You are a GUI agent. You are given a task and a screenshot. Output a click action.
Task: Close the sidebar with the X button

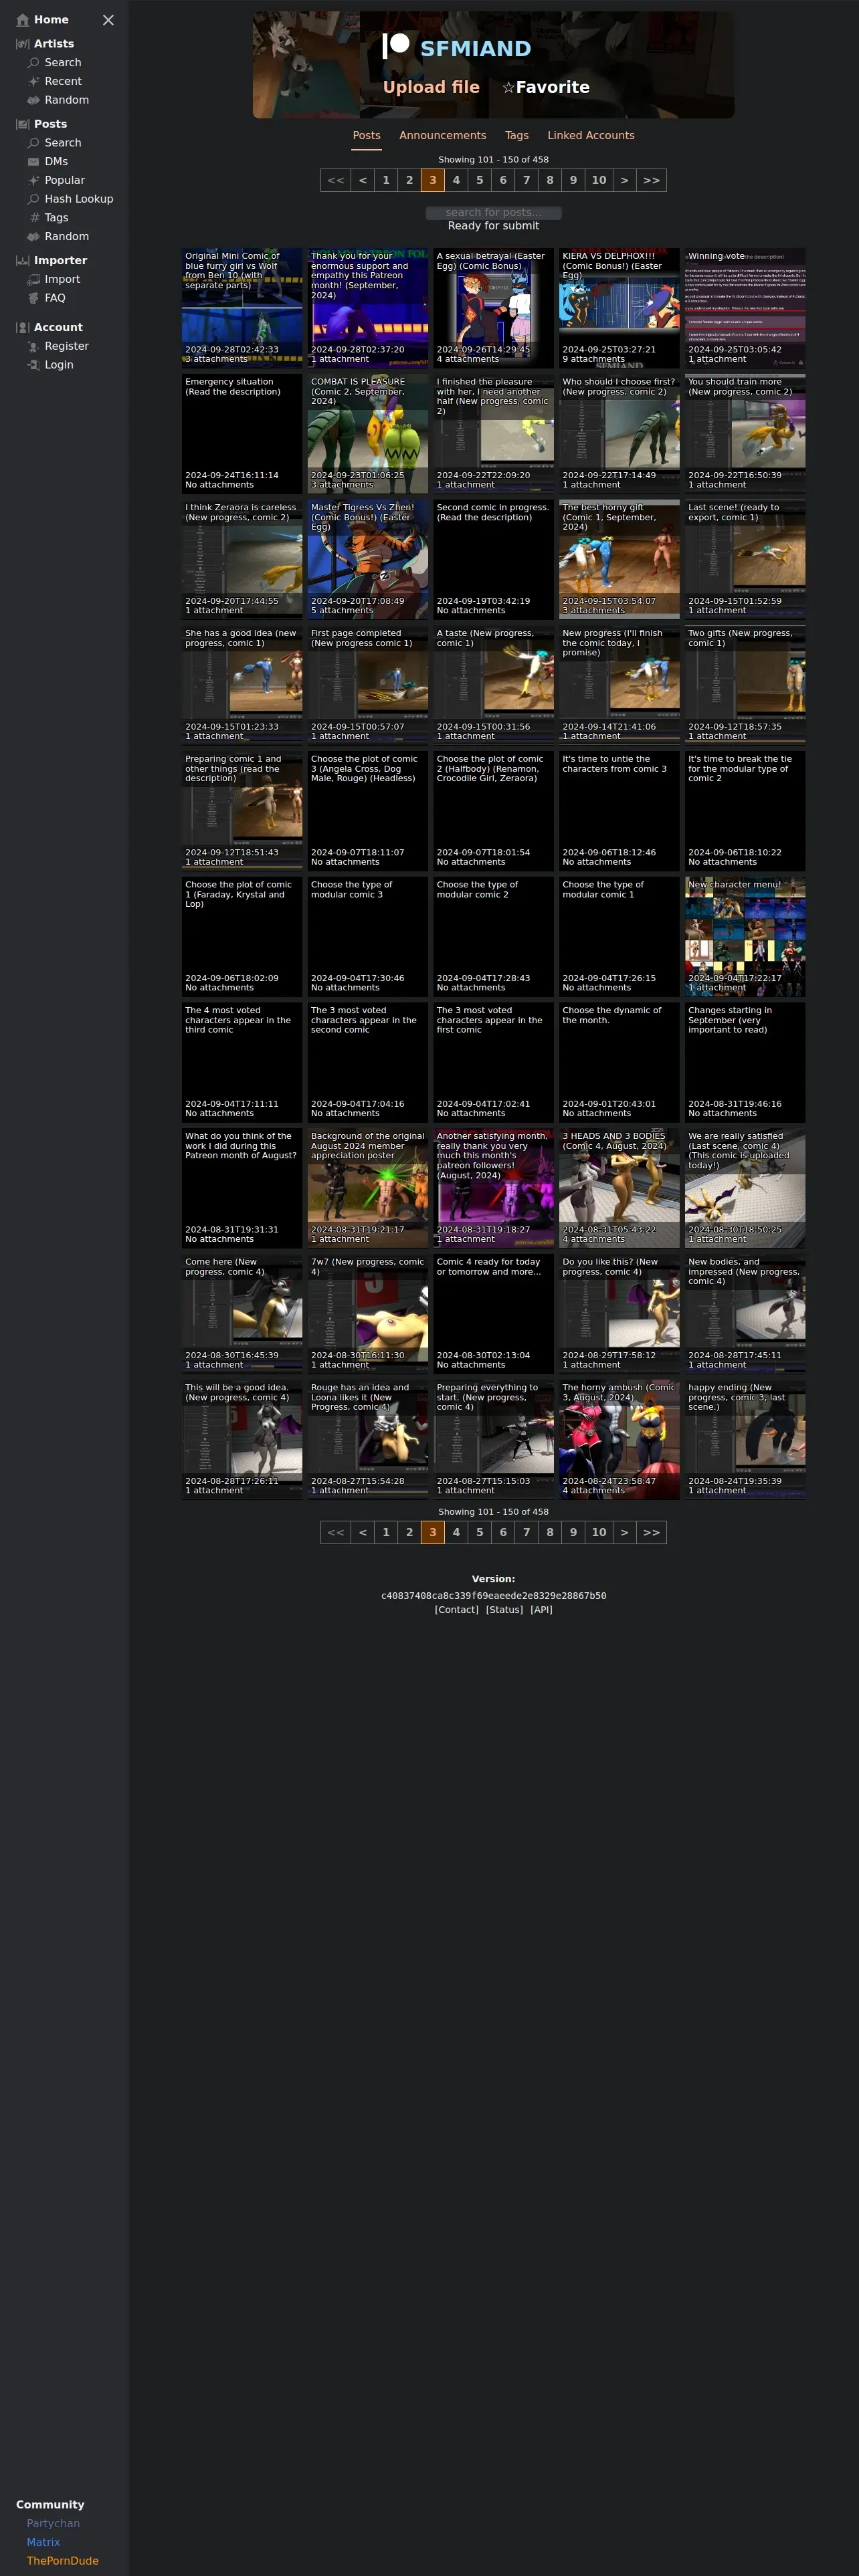pyautogui.click(x=108, y=20)
